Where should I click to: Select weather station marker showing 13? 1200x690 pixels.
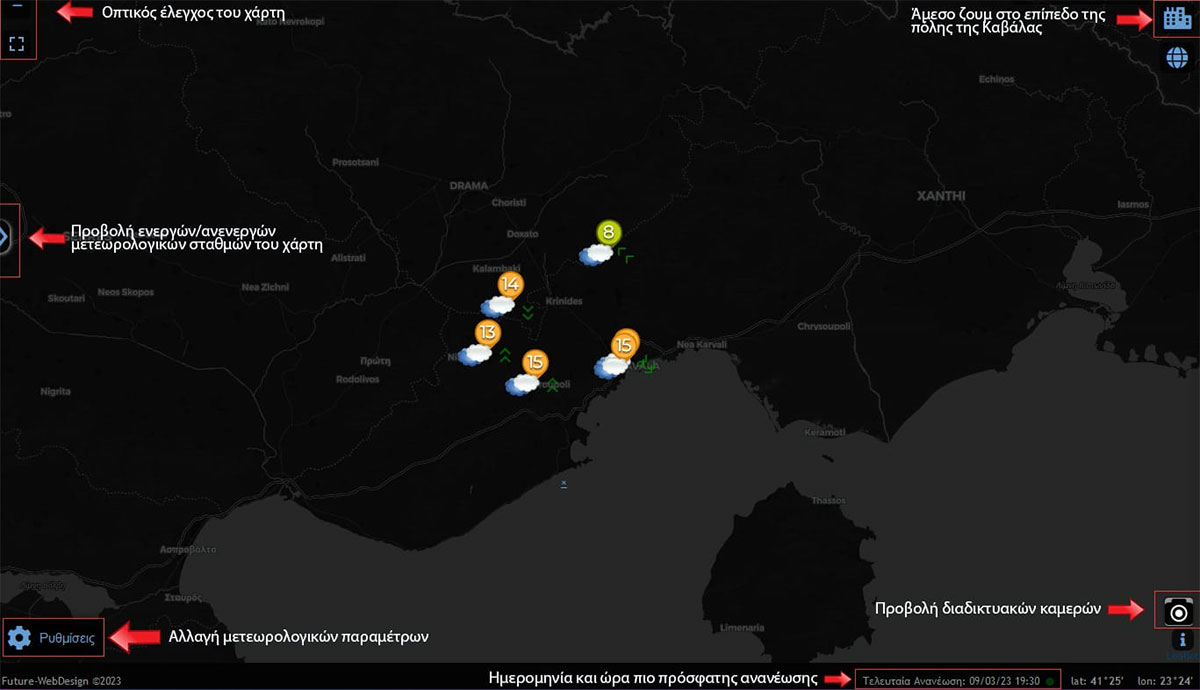[x=487, y=333]
